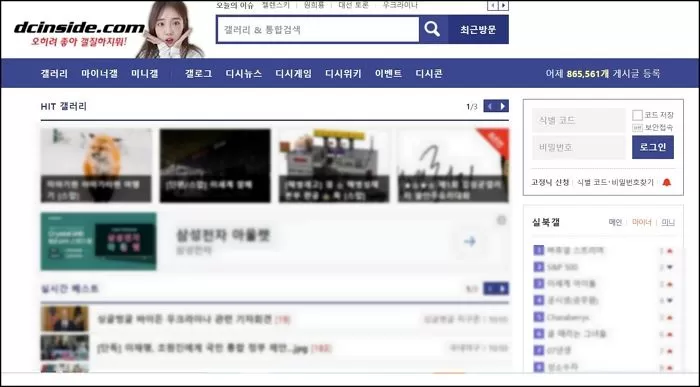Click the gallery search input field
The image size is (700, 387).
pyautogui.click(x=318, y=29)
